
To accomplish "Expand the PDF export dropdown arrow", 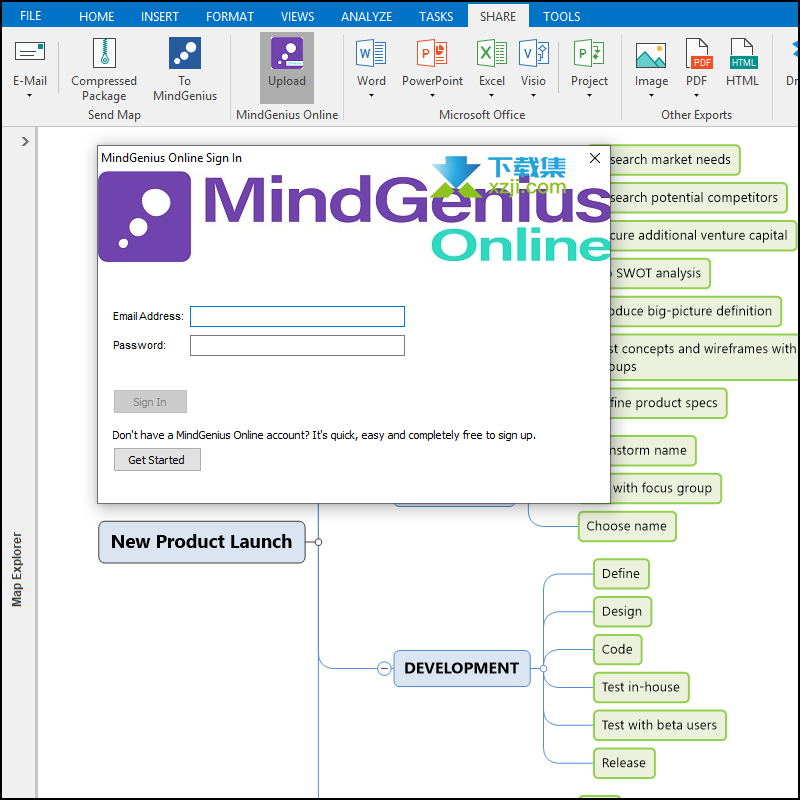I will tap(696, 95).
